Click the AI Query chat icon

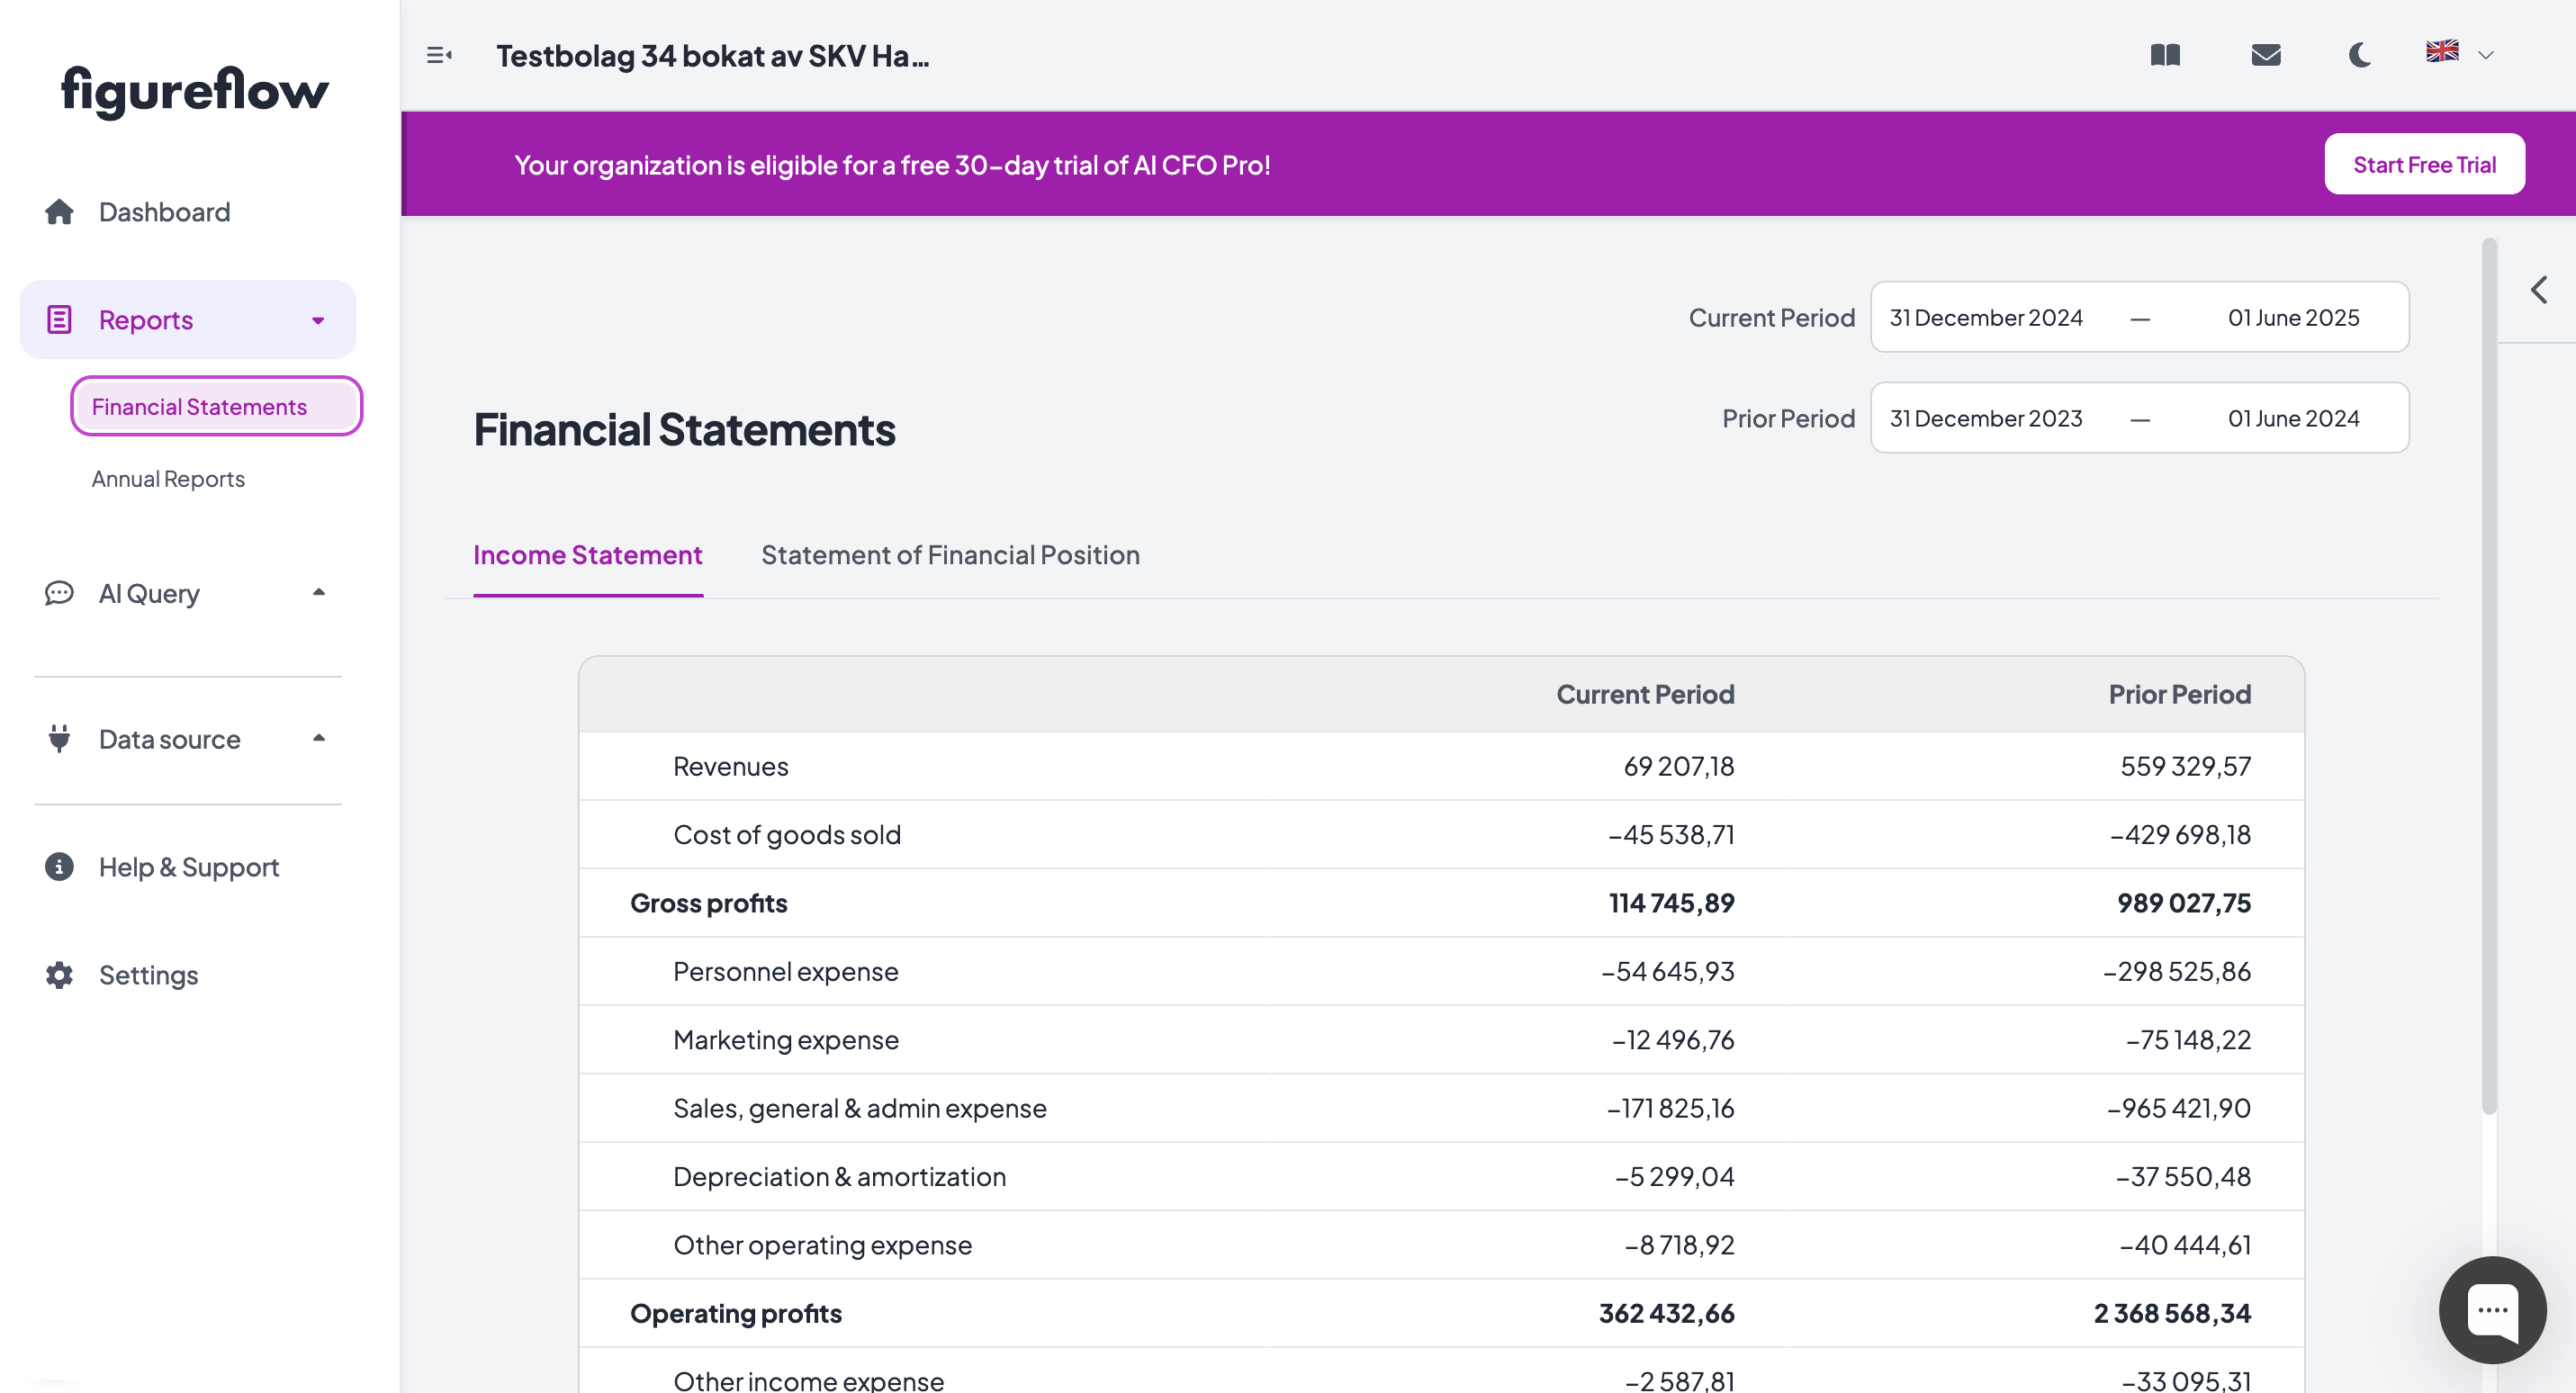click(59, 593)
